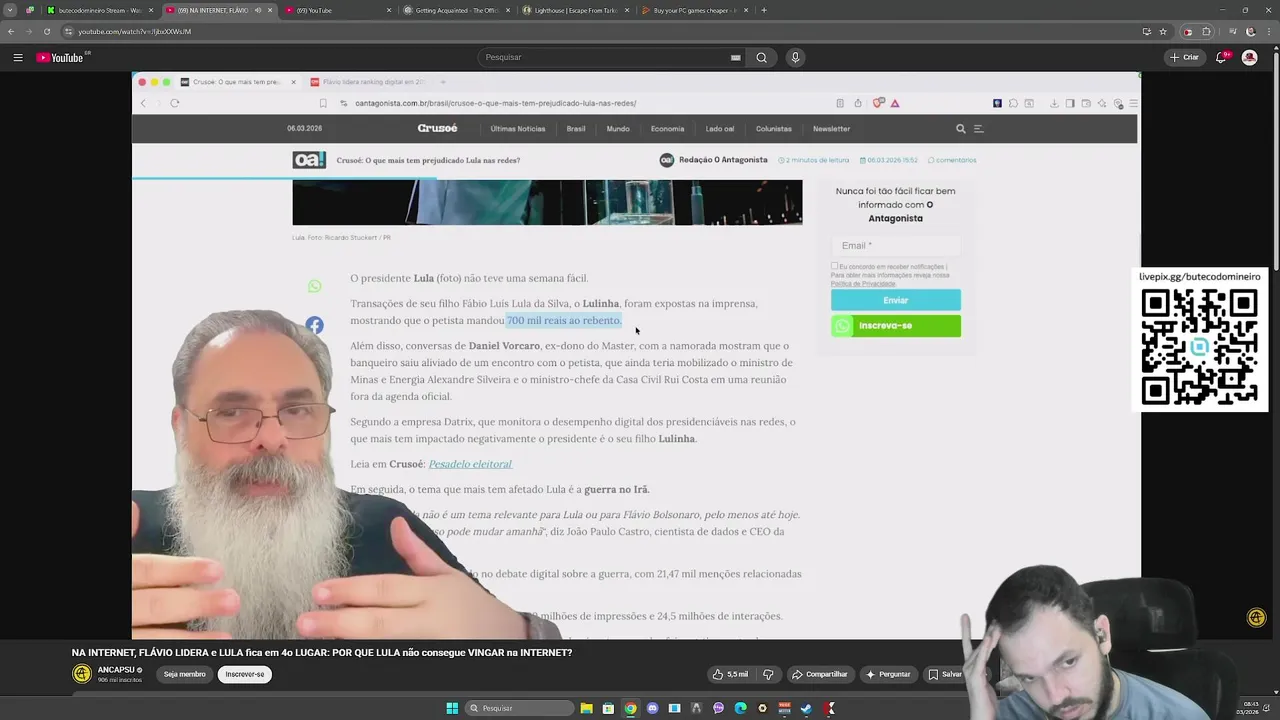The width and height of the screenshot is (1280, 720).
Task: Open Últimas Notícias in Crusoé menu
Action: pos(518,128)
